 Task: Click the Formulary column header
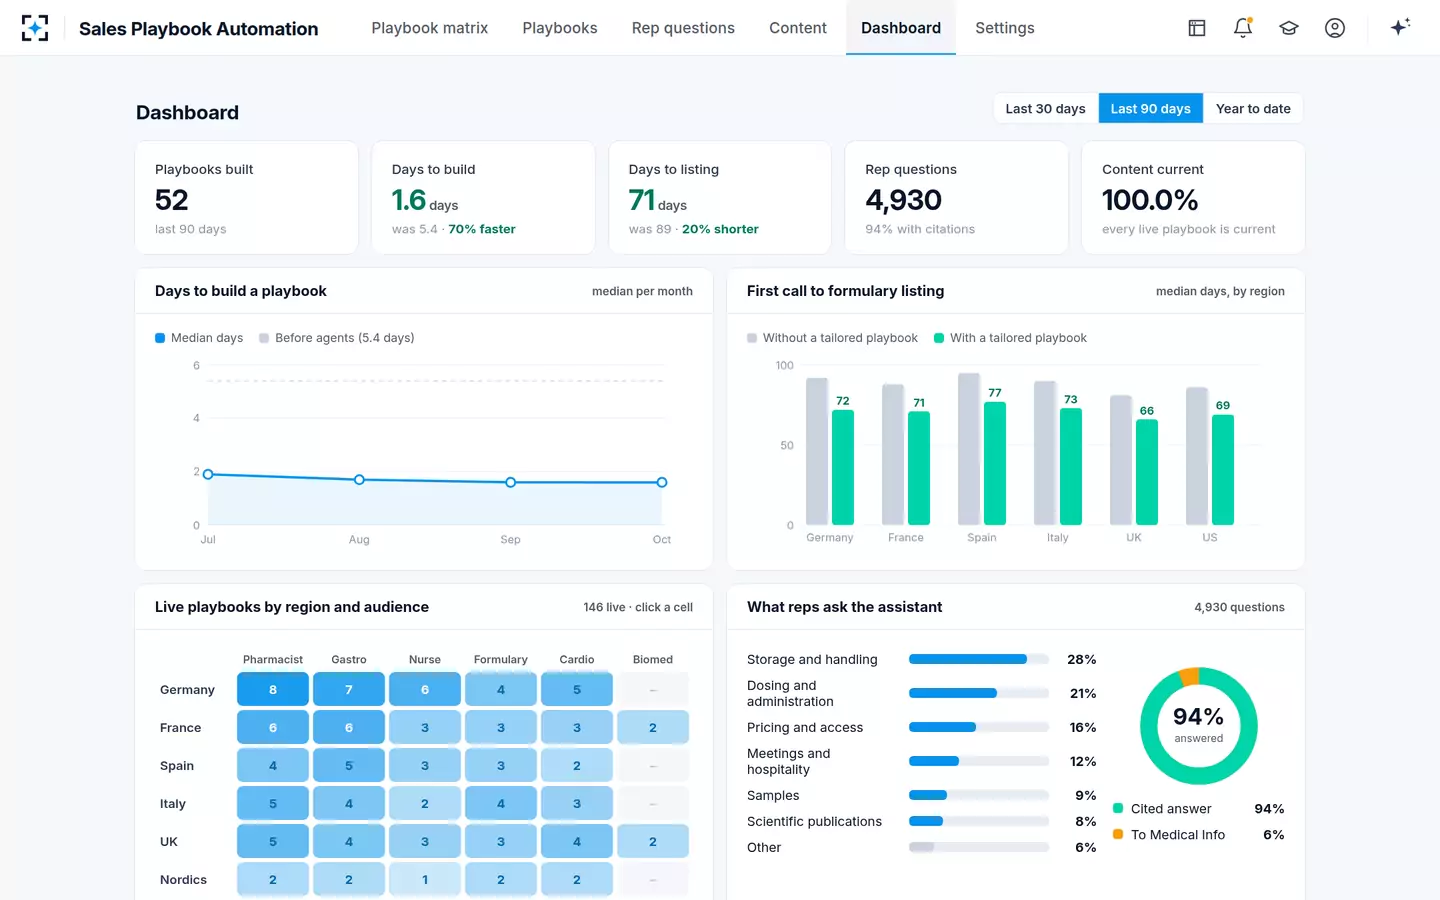(x=501, y=660)
